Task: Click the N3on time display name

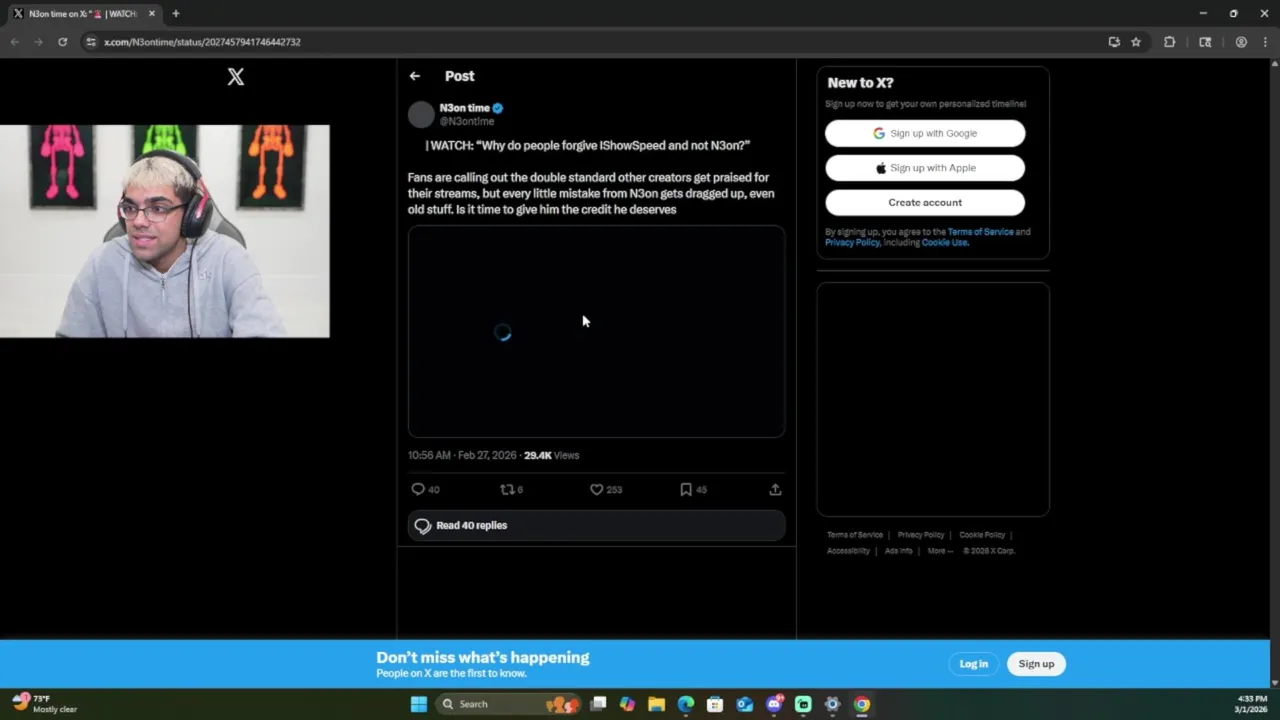Action: pos(465,108)
